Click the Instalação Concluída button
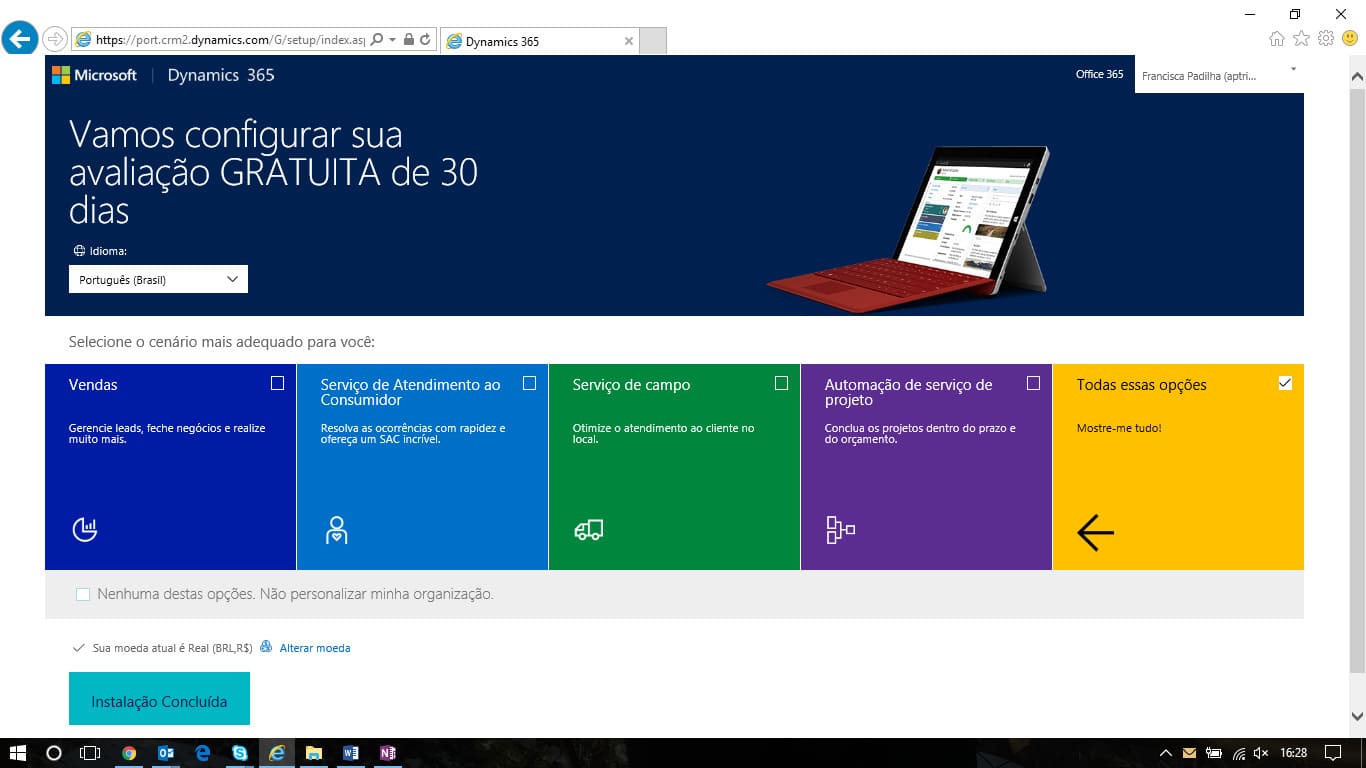 click(x=159, y=699)
